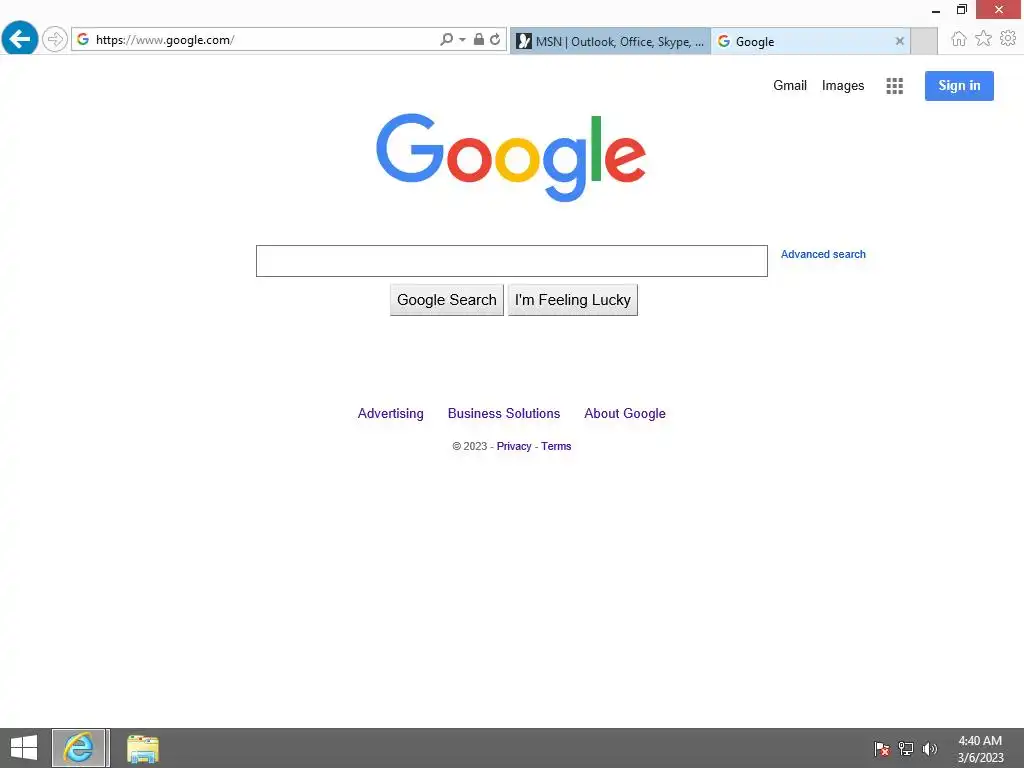Screen dimensions: 1024x768
Task: Click the volume speaker tray icon
Action: pos(930,748)
